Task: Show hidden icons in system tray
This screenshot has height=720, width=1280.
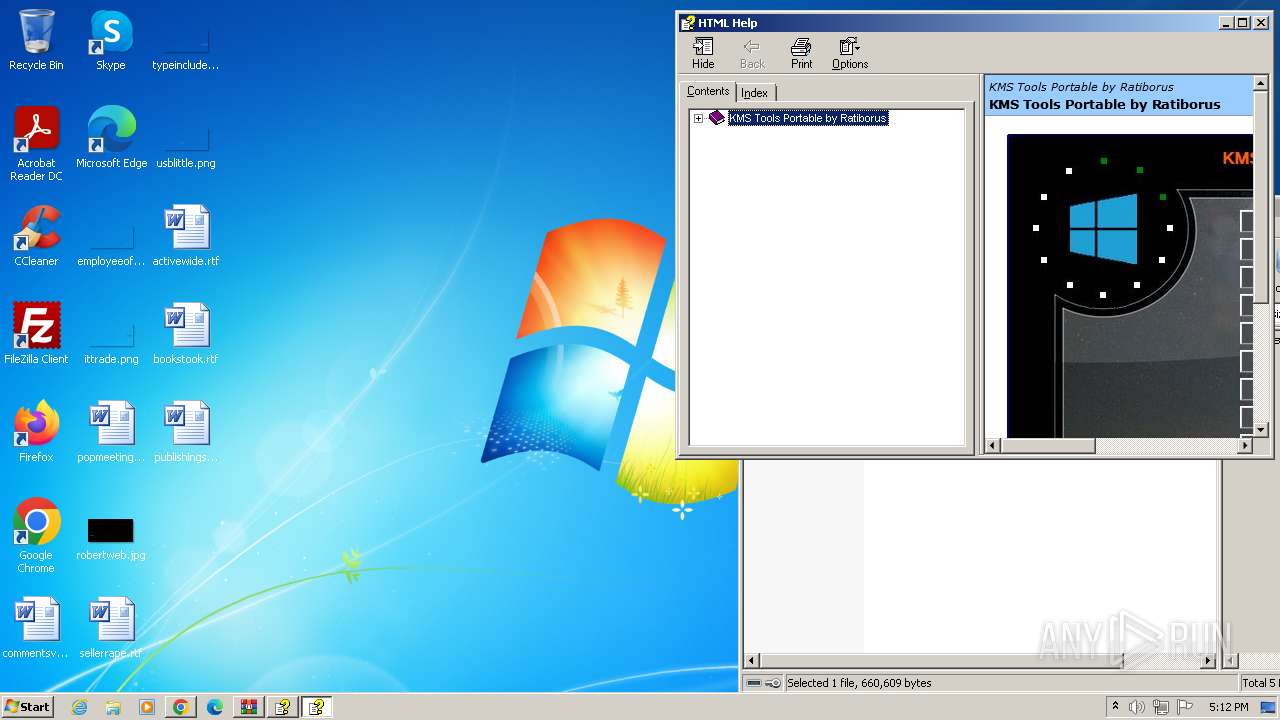Action: 1115,707
